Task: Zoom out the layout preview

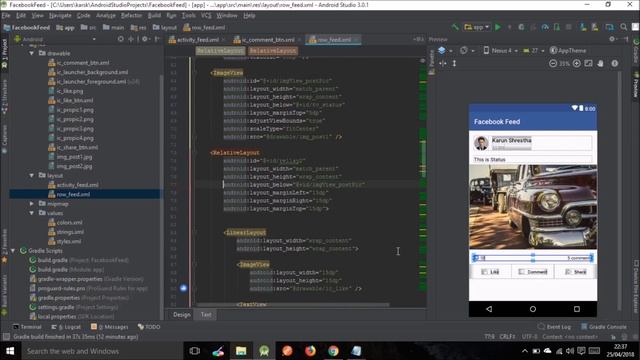Action: [x=553, y=63]
